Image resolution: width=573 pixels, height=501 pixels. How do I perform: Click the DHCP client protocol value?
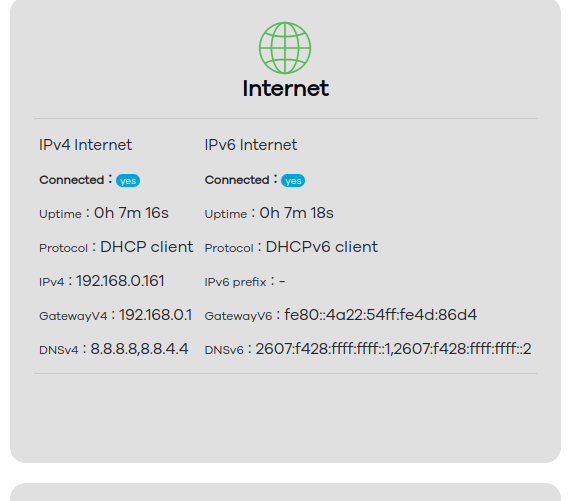tap(147, 247)
